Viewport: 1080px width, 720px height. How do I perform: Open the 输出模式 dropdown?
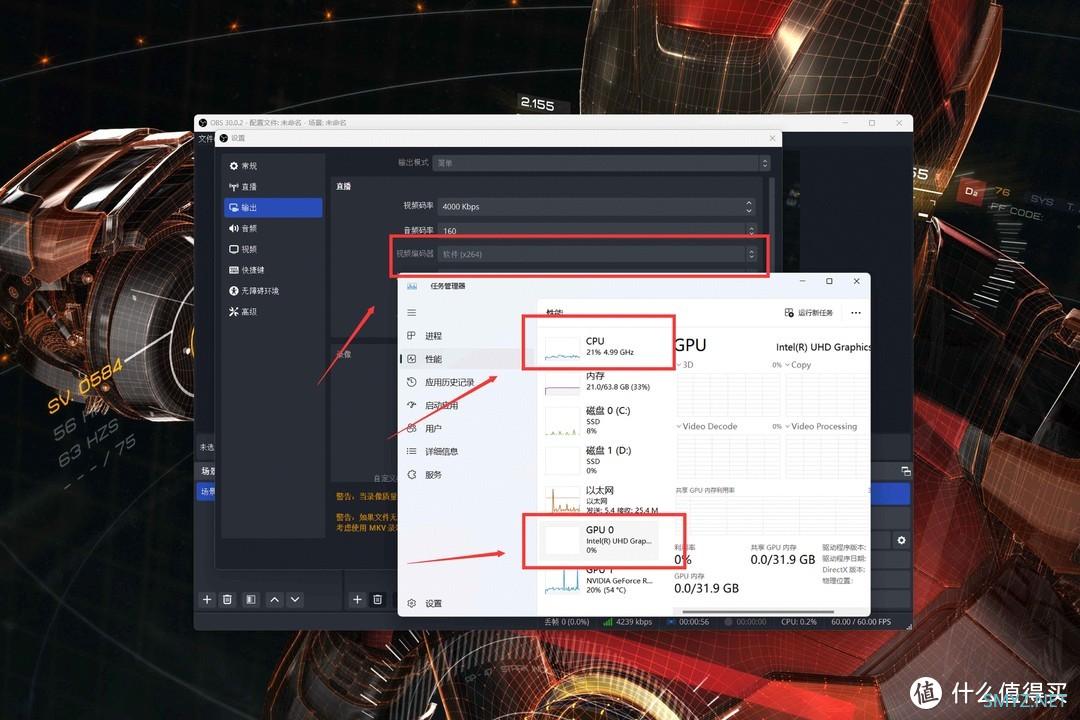[601, 163]
